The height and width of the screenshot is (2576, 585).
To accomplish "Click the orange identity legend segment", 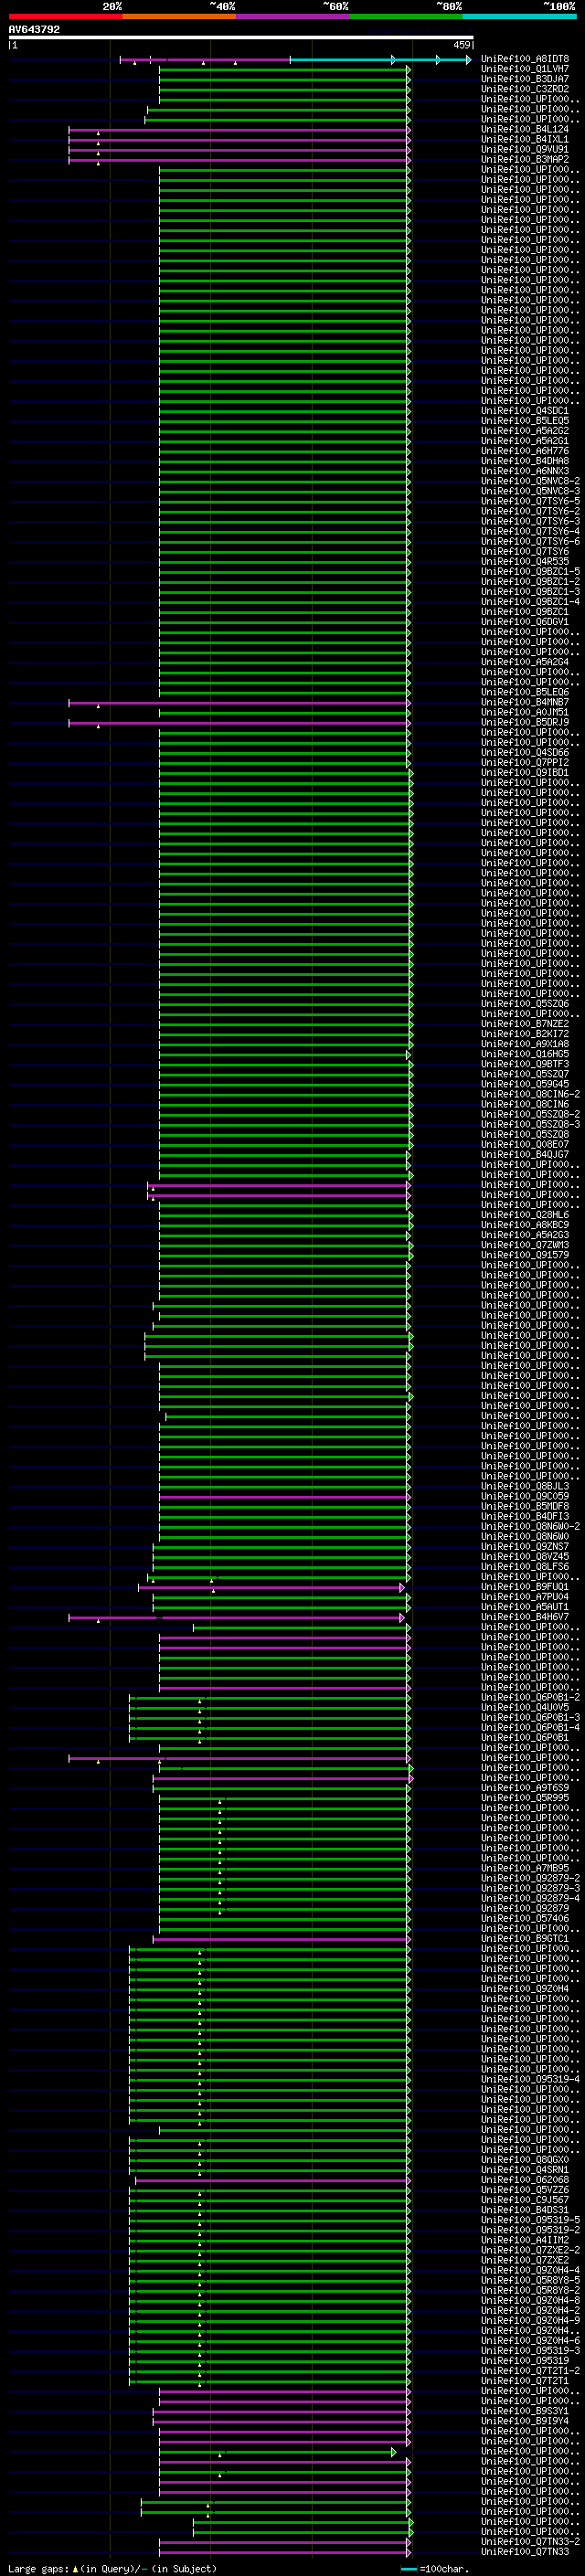I will [x=179, y=16].
